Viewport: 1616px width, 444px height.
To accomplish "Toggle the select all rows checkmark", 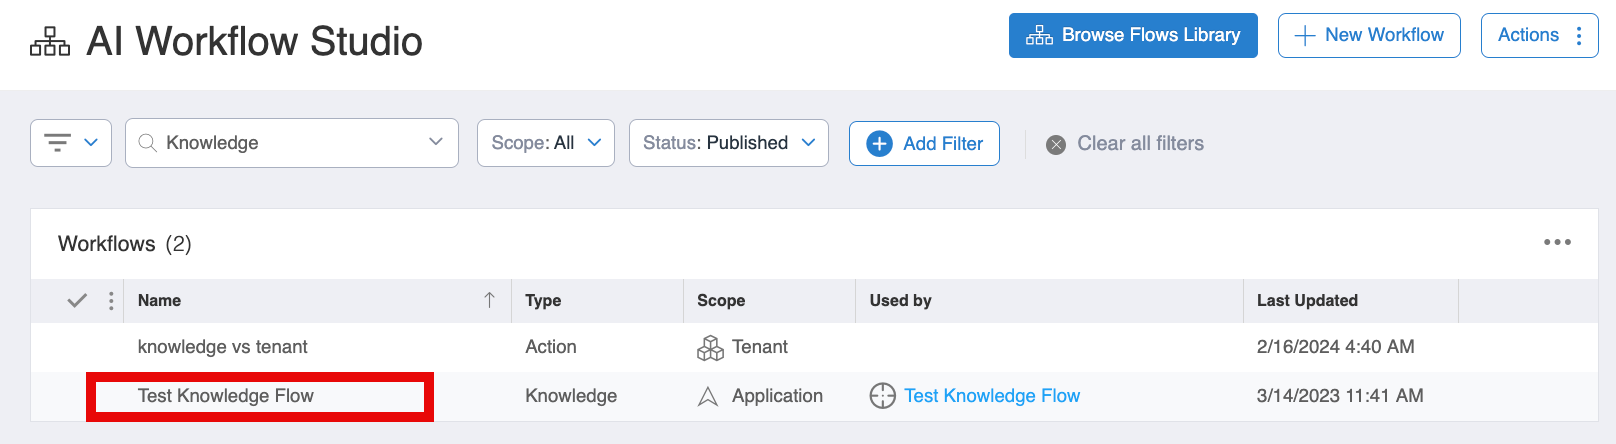I will 77,300.
